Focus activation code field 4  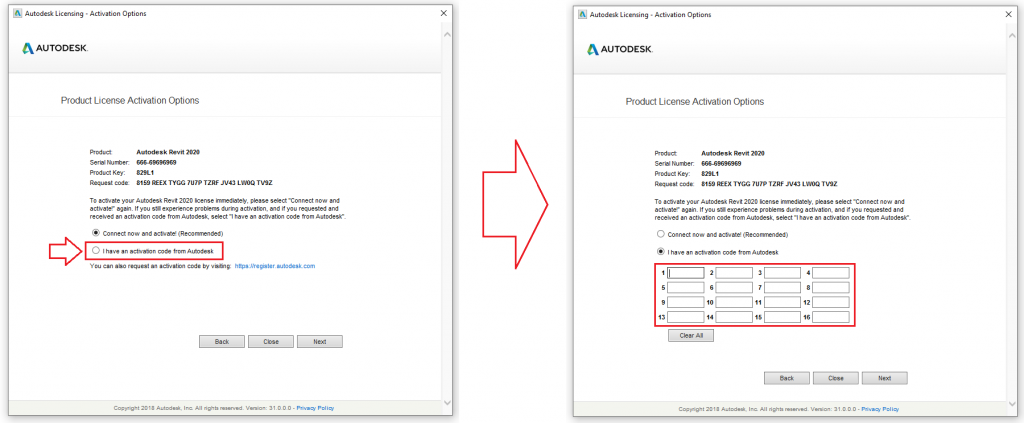[831, 273]
